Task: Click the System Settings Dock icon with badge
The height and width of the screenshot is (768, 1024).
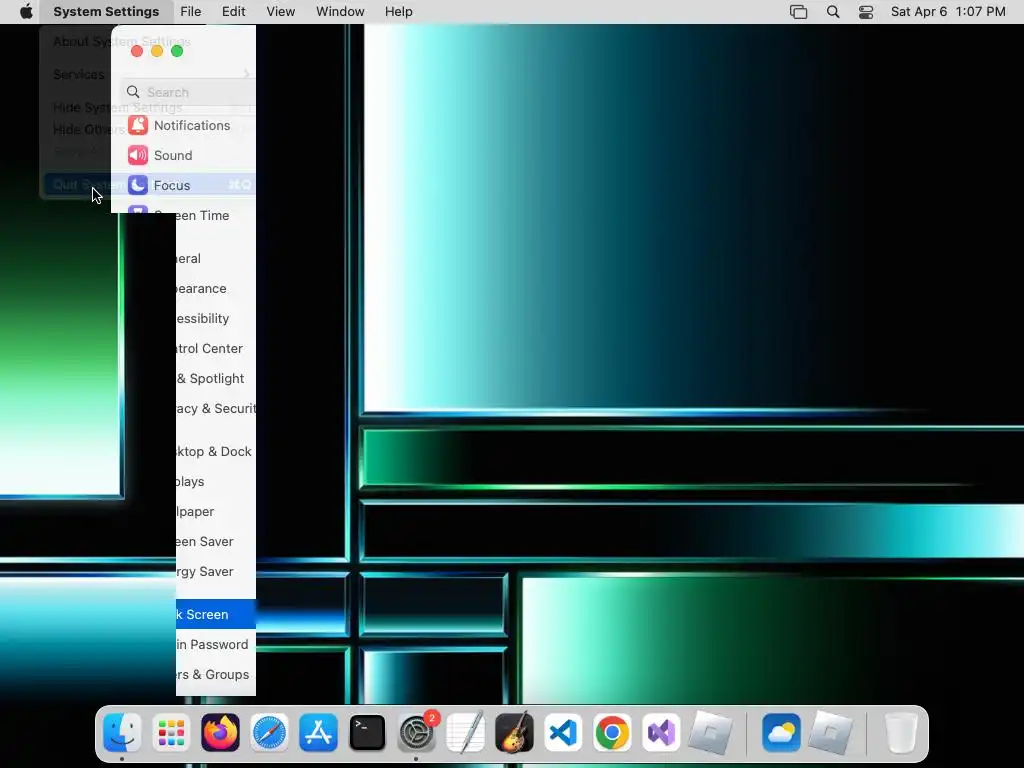Action: pyautogui.click(x=417, y=733)
